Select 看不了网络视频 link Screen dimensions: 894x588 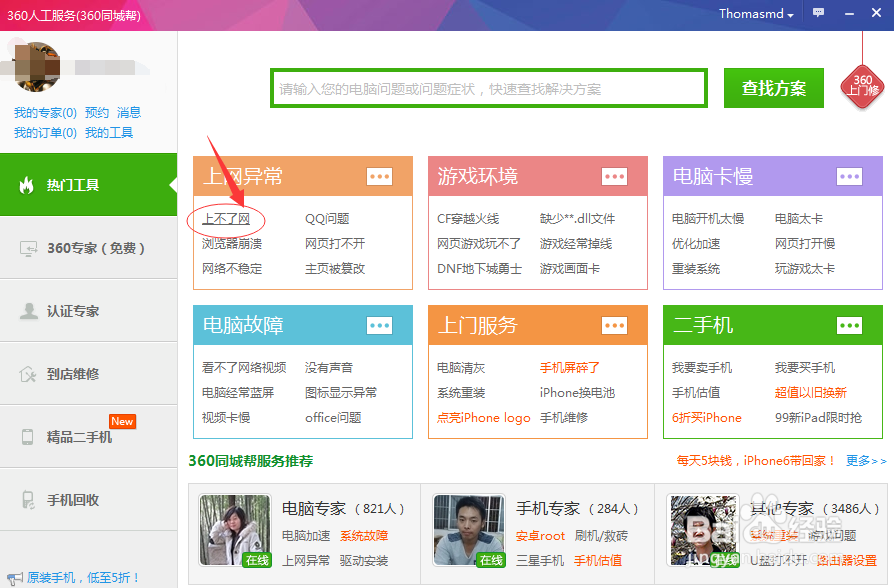click(244, 368)
